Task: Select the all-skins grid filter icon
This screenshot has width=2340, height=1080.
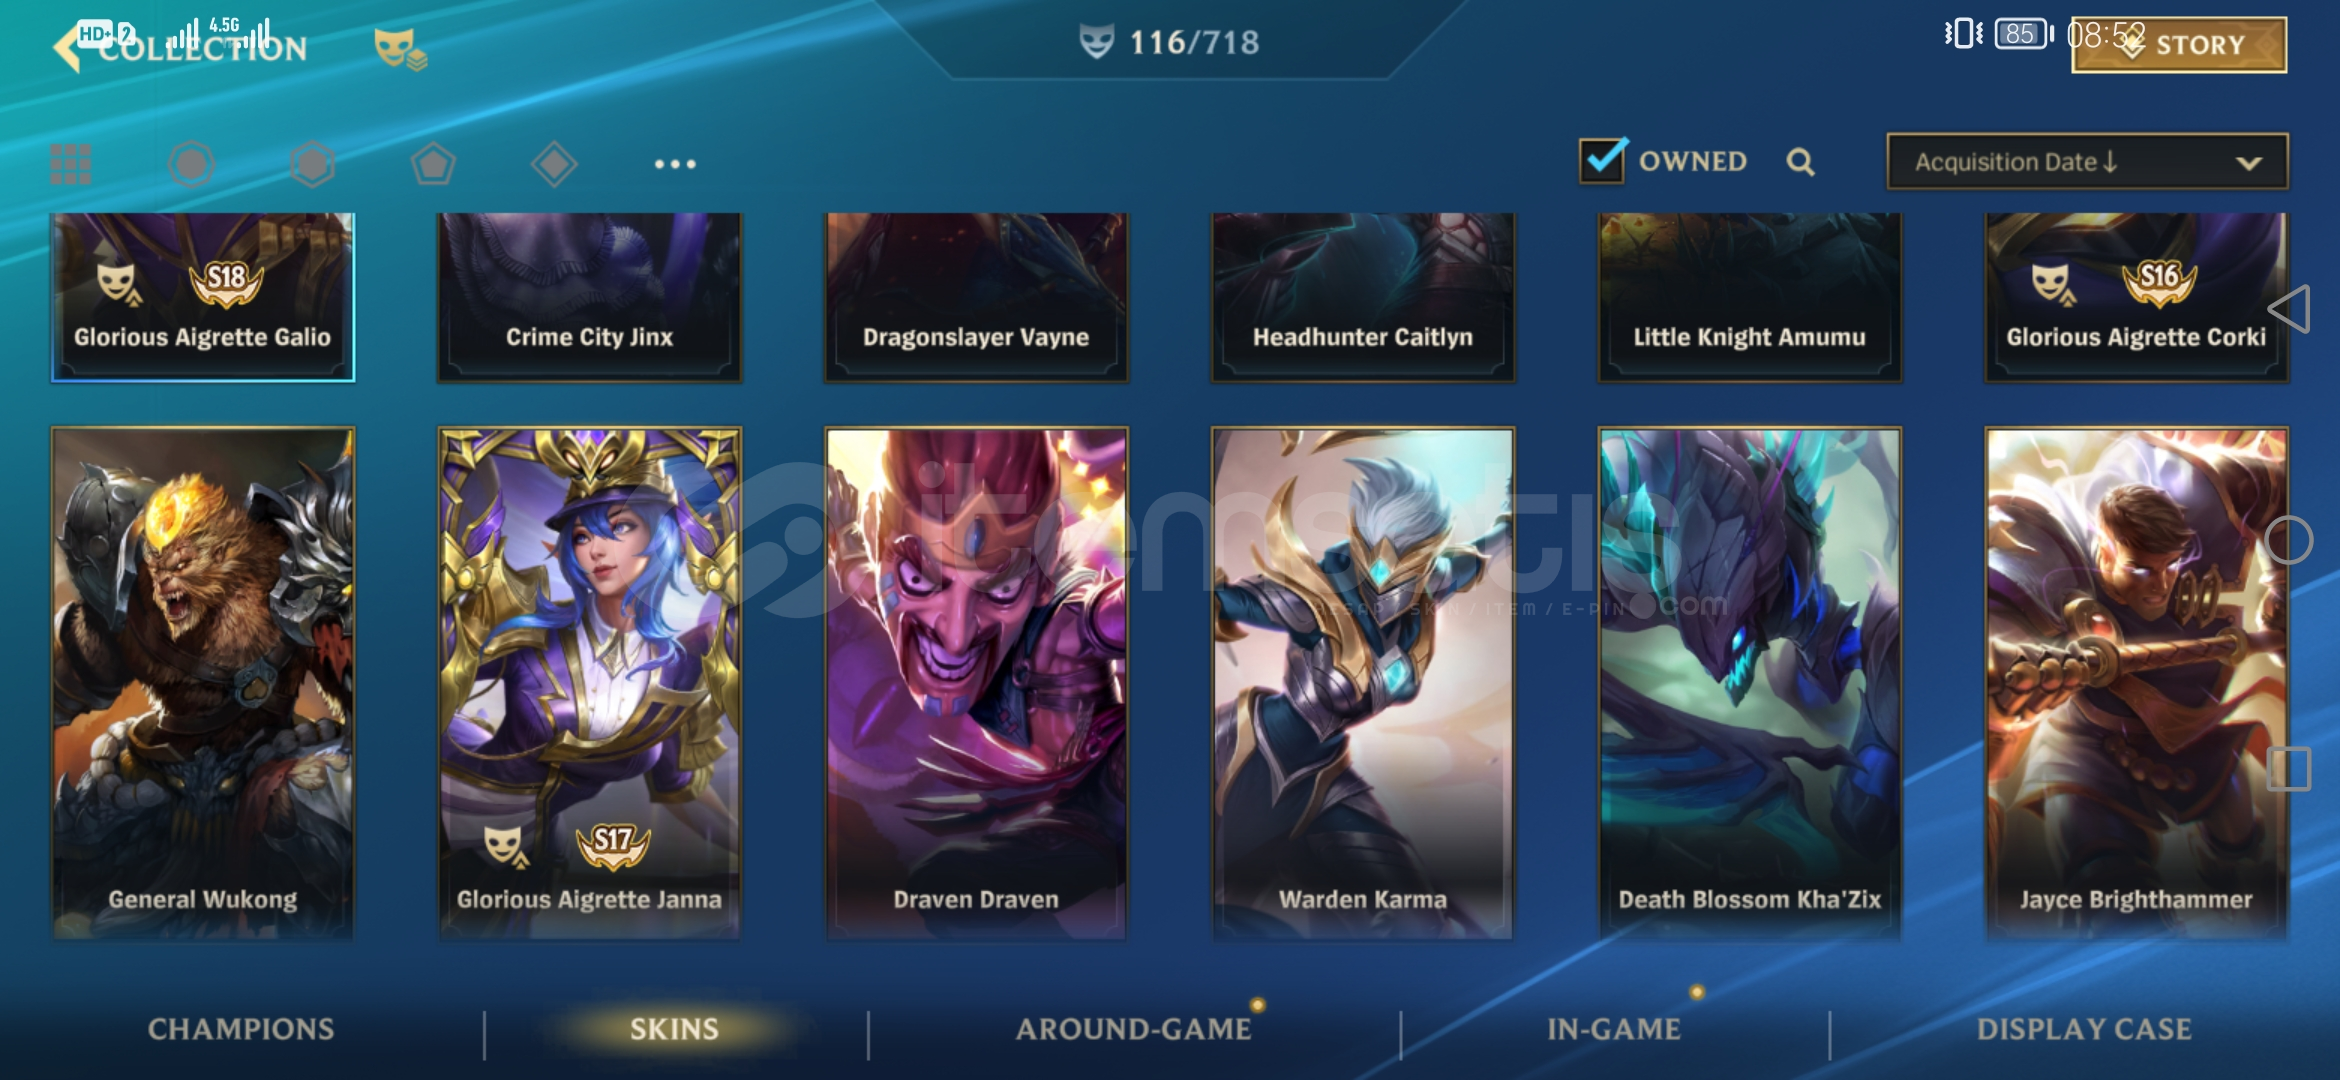Action: [71, 164]
